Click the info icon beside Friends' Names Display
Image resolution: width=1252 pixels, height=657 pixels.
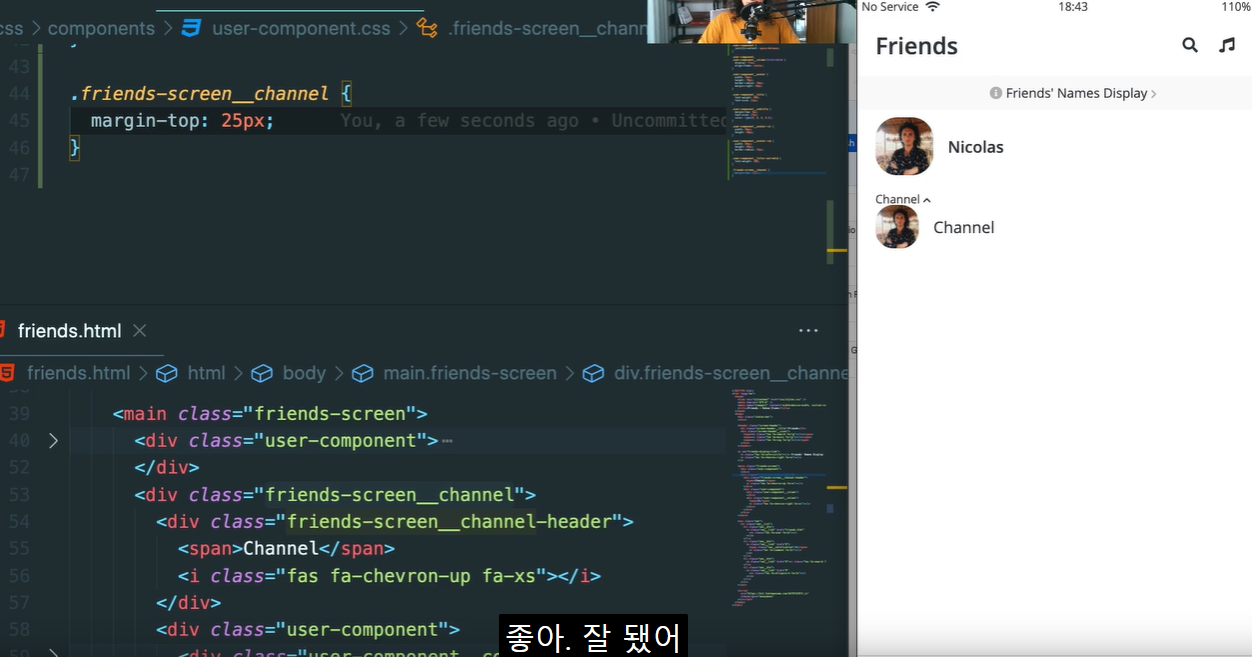click(996, 93)
